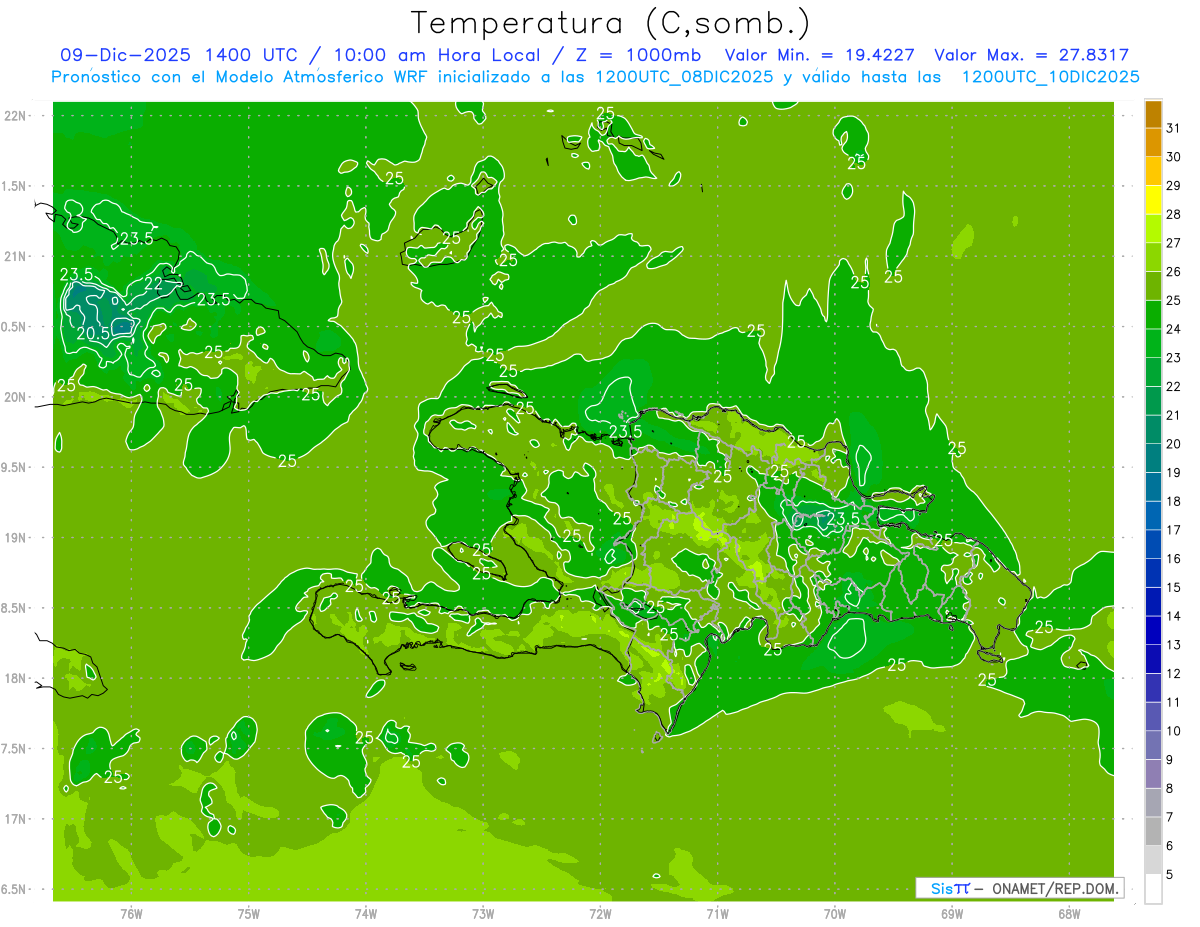This screenshot has width=1200, height=927.
Task: Click the "17N" latitude axis label
Action: tap(15, 819)
